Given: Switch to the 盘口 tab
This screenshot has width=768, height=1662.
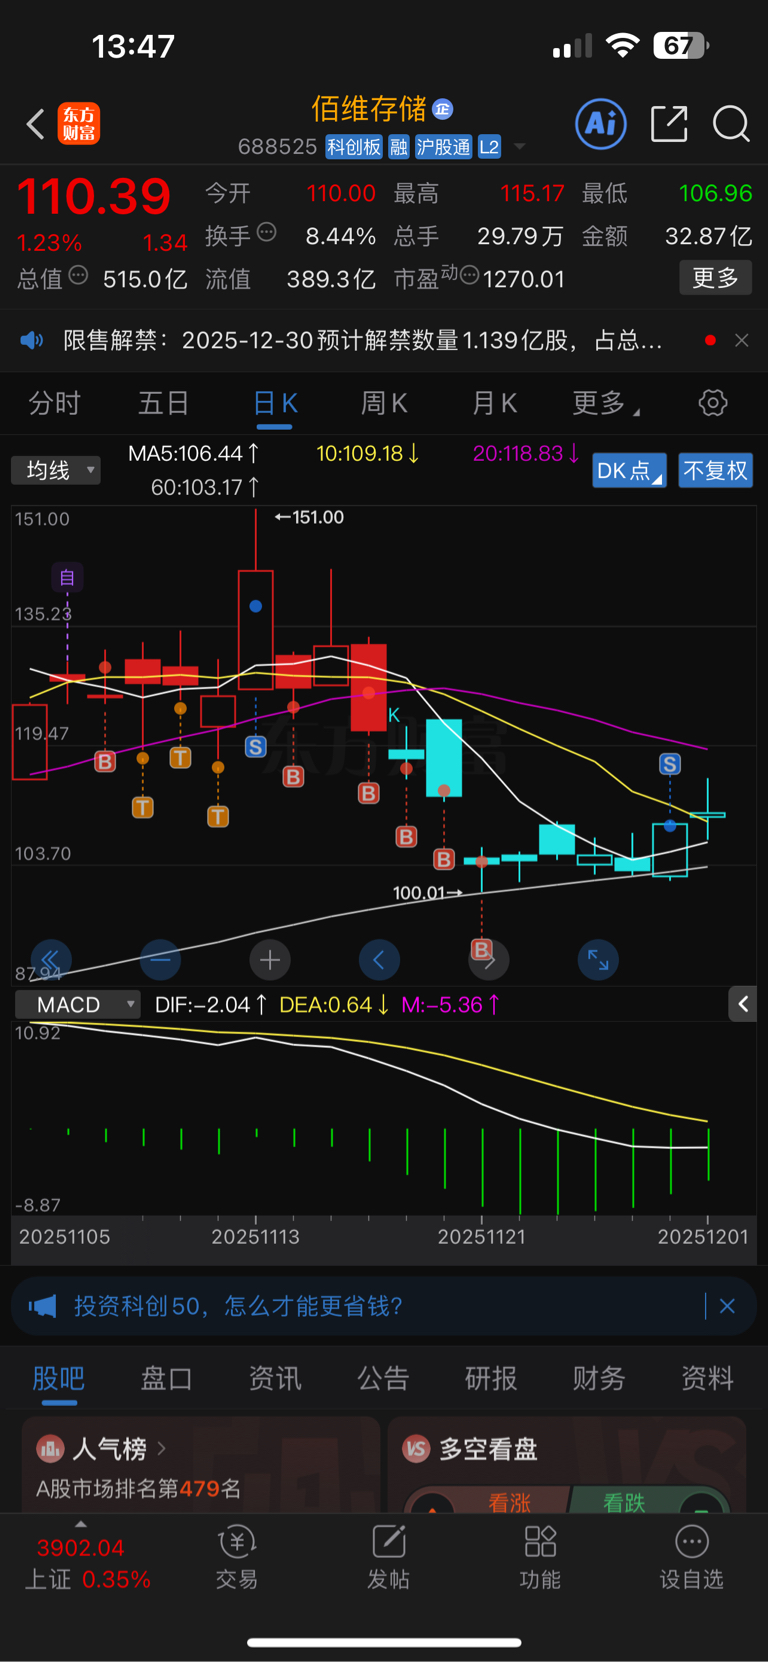Looking at the screenshot, I should [166, 1379].
